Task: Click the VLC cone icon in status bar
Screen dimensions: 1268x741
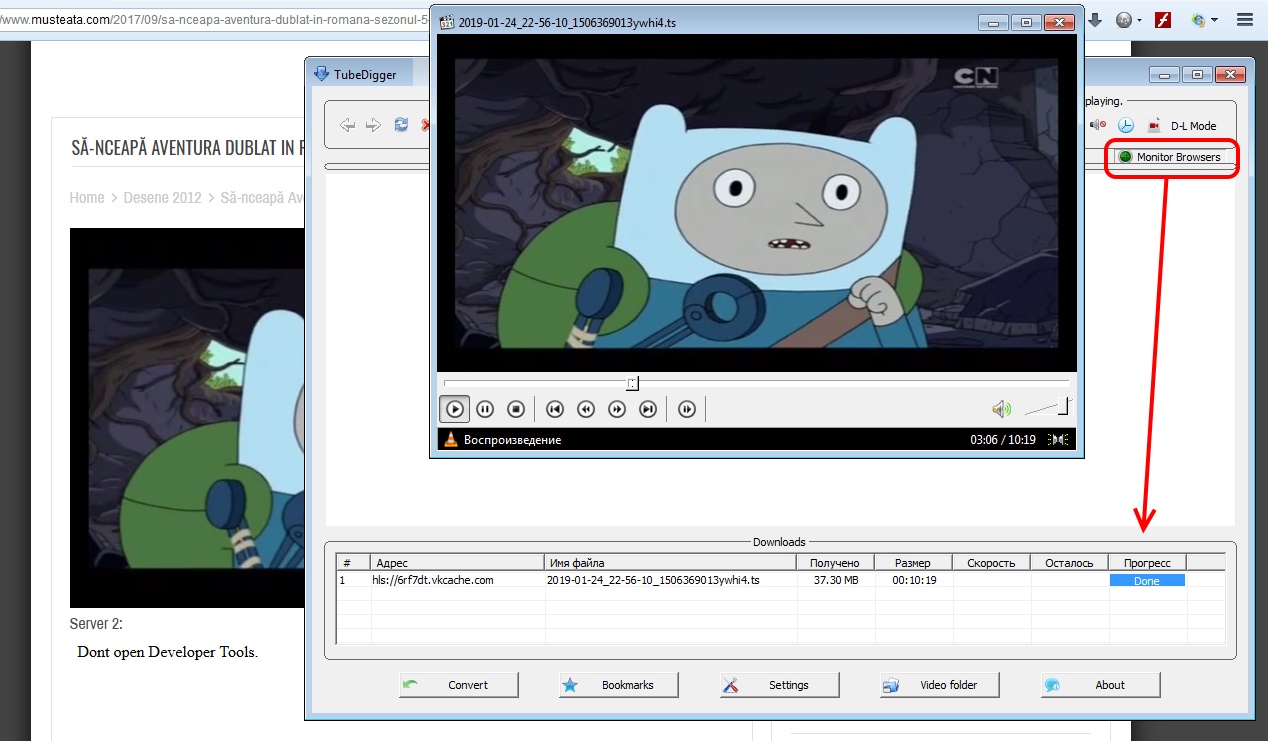Action: coord(451,439)
